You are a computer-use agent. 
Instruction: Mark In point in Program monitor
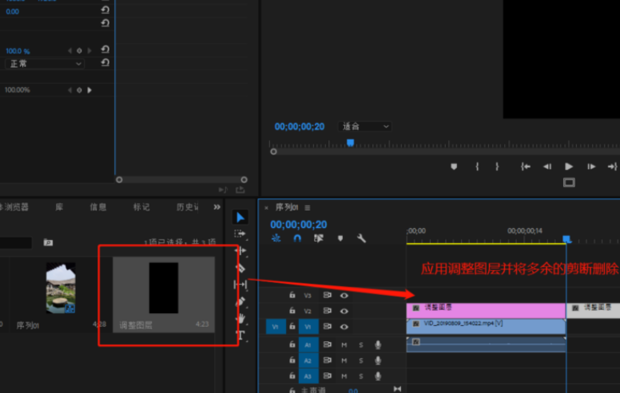477,166
